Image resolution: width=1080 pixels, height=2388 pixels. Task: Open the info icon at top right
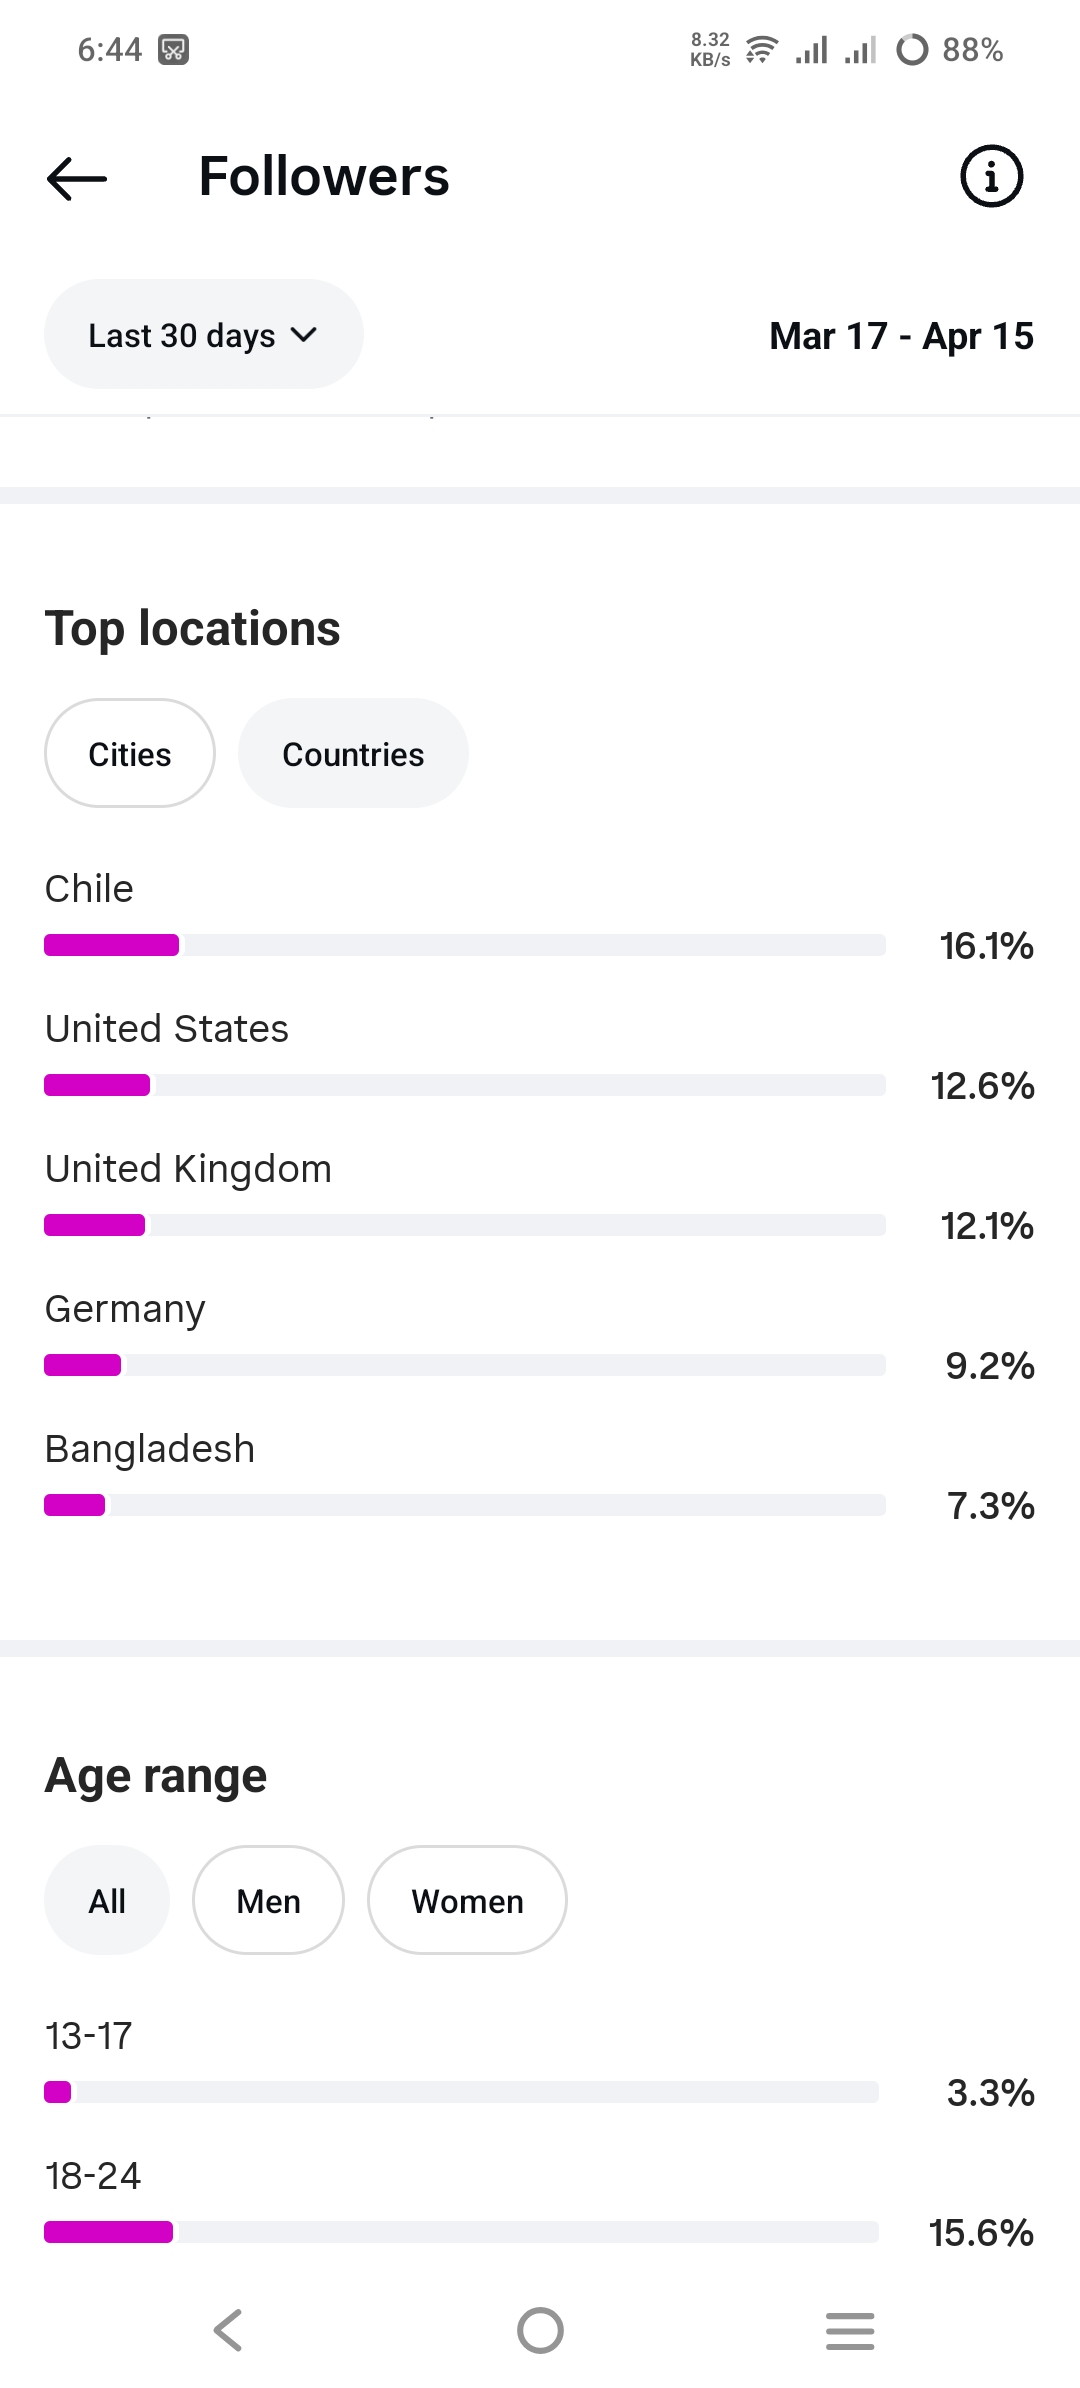tap(991, 177)
